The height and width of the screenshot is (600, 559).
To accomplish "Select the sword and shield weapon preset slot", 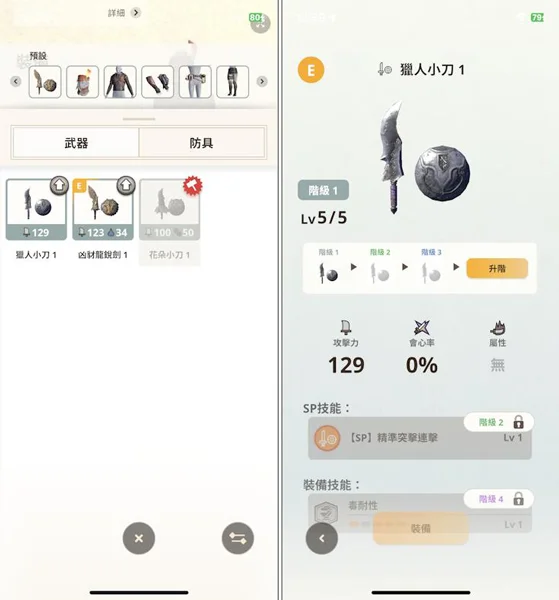I will [45, 82].
